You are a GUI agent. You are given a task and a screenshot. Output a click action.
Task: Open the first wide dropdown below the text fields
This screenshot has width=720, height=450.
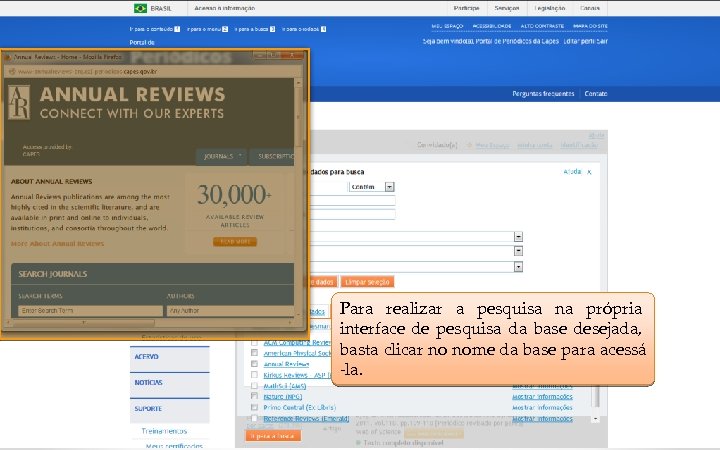coord(417,237)
